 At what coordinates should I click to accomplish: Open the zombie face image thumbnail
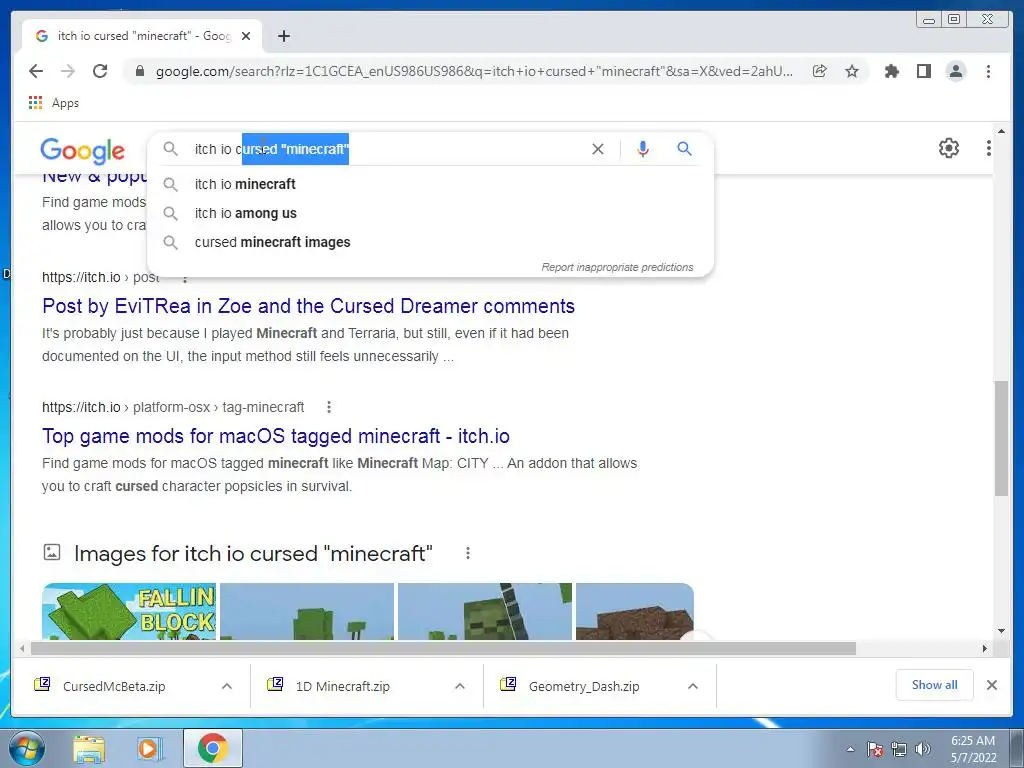(485, 611)
